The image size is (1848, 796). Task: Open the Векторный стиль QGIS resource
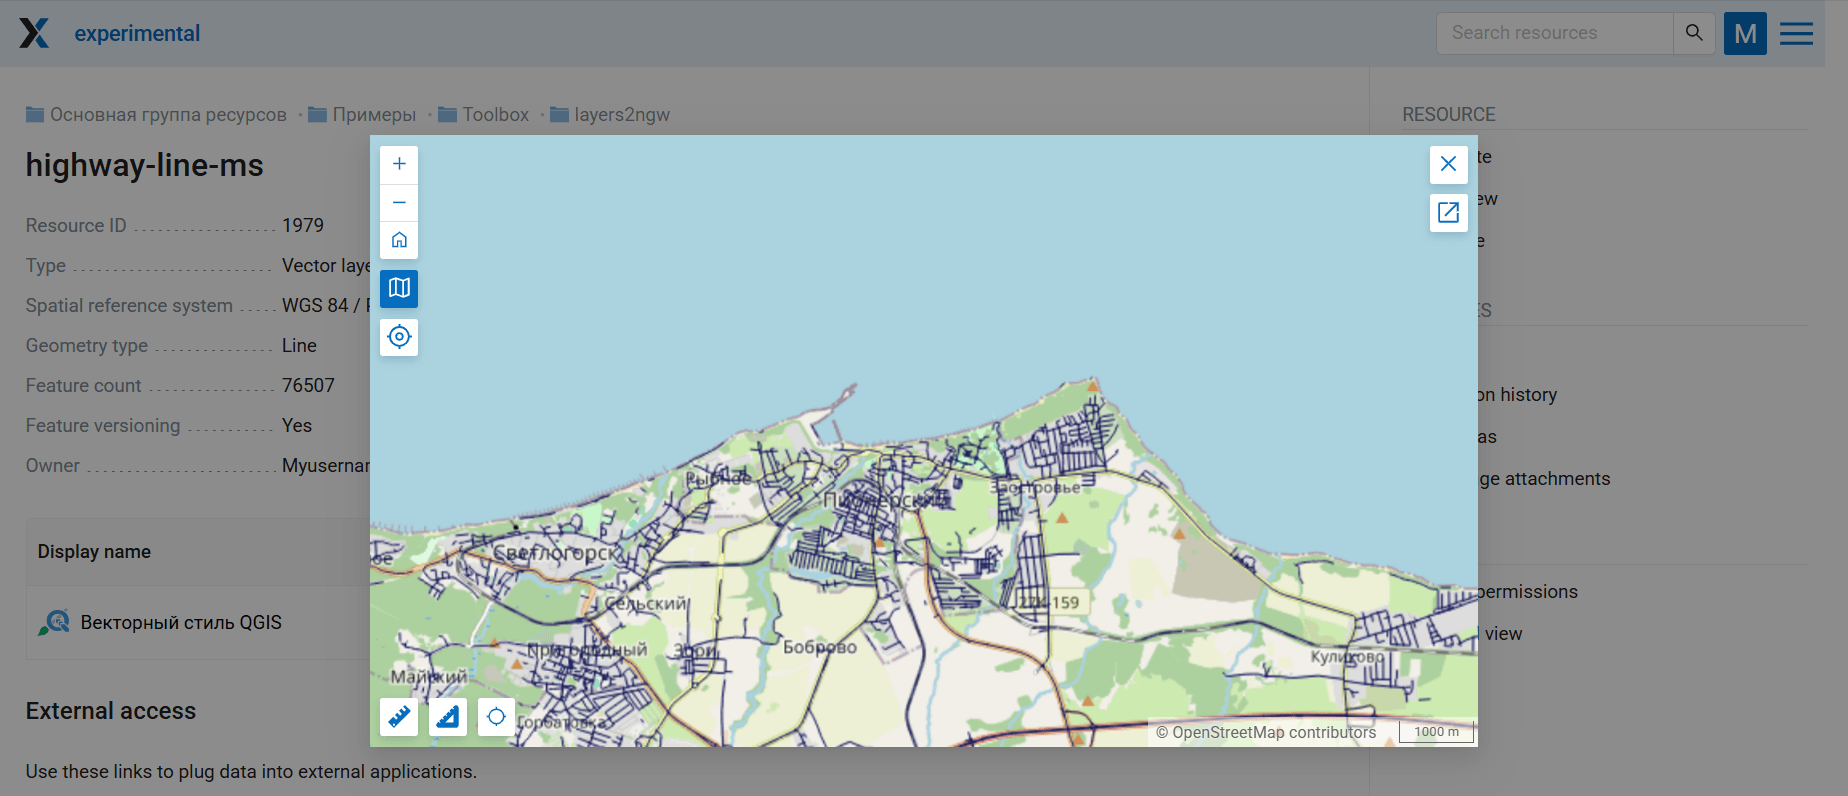coord(181,622)
